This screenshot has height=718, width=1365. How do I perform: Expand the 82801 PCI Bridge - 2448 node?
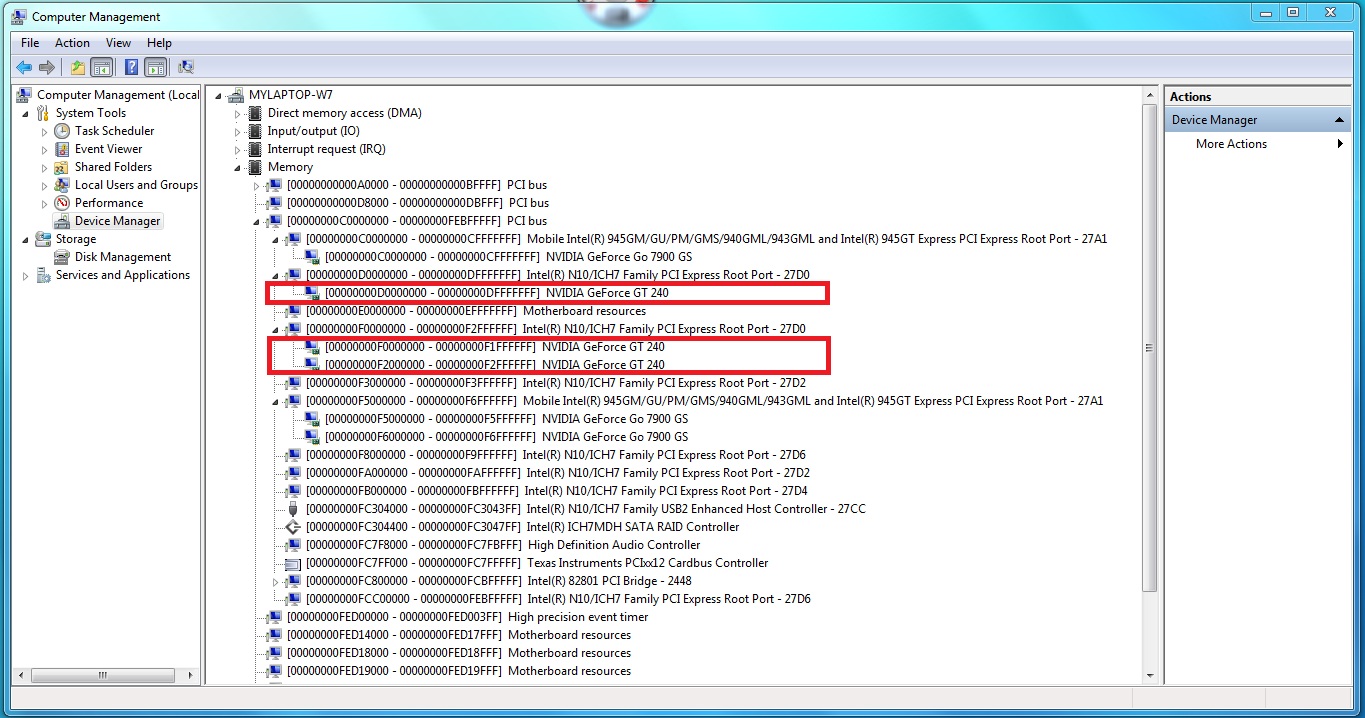click(276, 581)
